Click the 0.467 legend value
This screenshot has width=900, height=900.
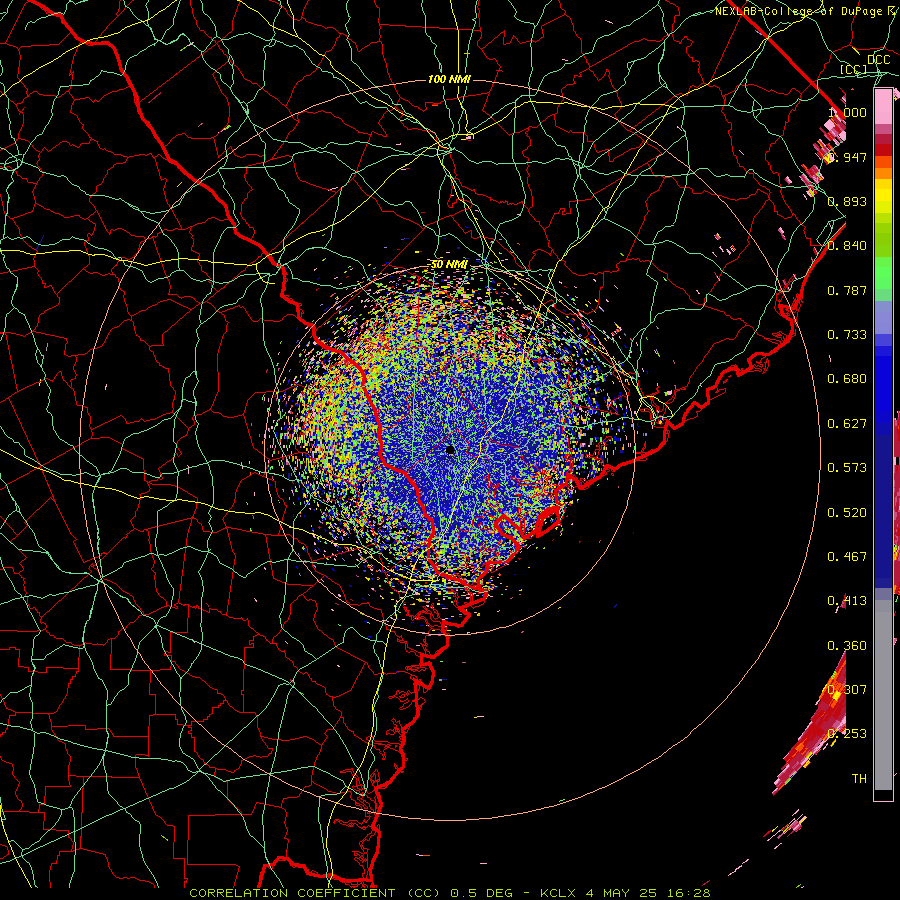click(x=847, y=557)
